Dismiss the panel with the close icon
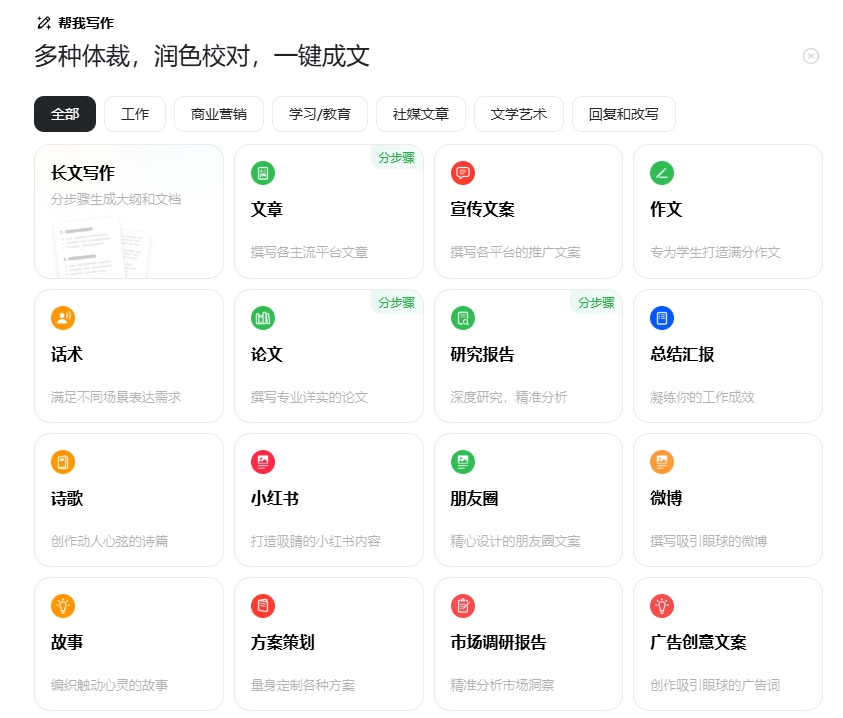This screenshot has height=718, width=843. (810, 56)
